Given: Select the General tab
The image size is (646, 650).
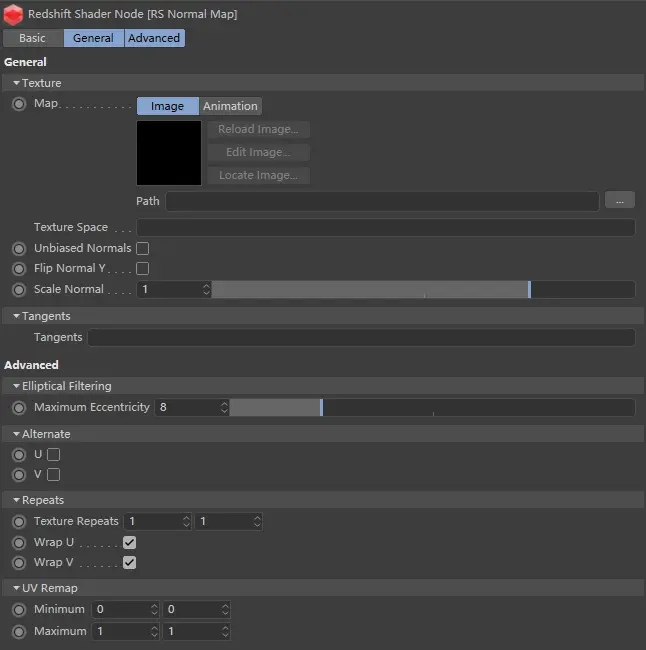Looking at the screenshot, I should click(x=94, y=38).
